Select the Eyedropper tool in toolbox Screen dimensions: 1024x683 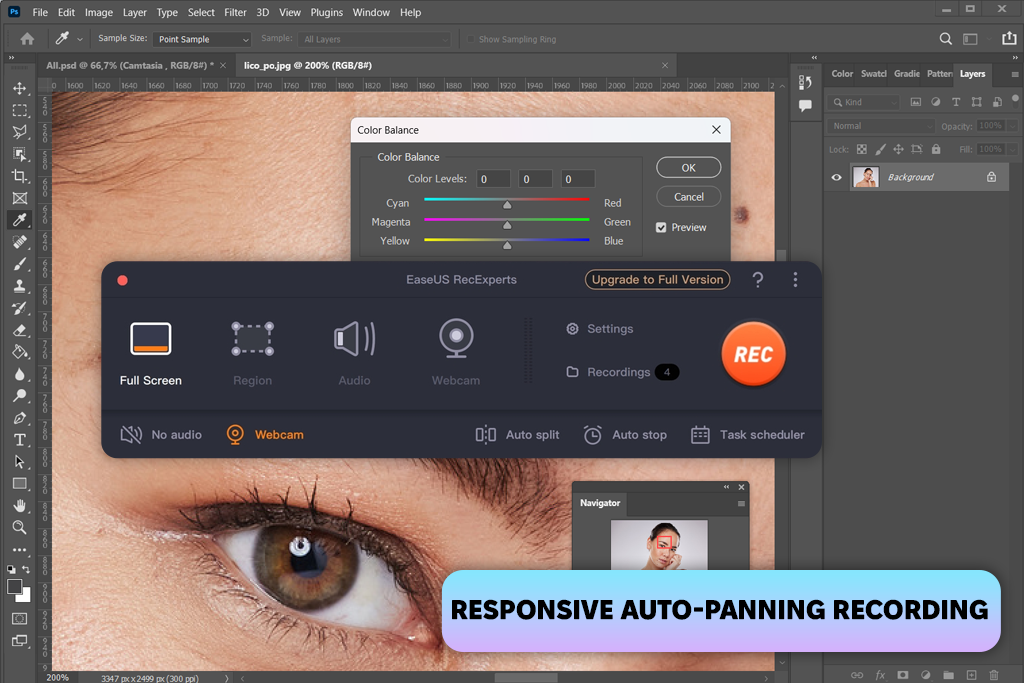point(20,220)
